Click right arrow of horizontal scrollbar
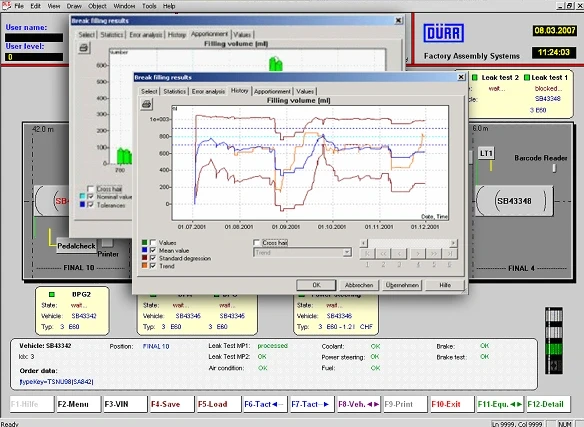This screenshot has height=427, width=584. pos(453,243)
